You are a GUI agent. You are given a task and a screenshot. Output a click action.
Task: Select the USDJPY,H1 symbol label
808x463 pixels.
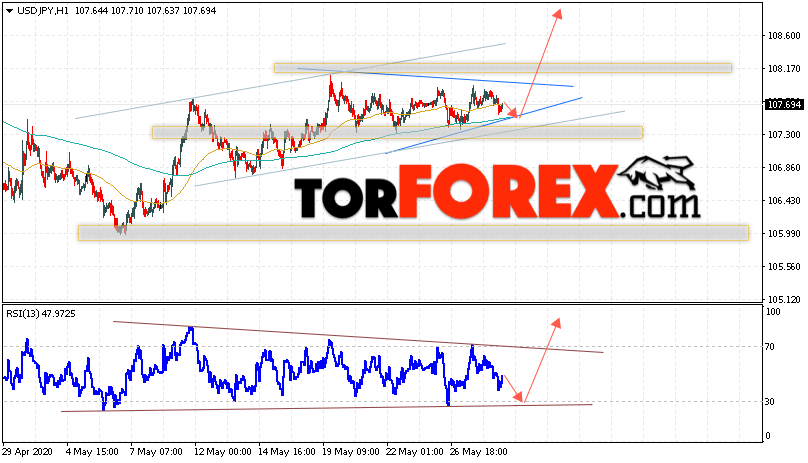point(42,11)
